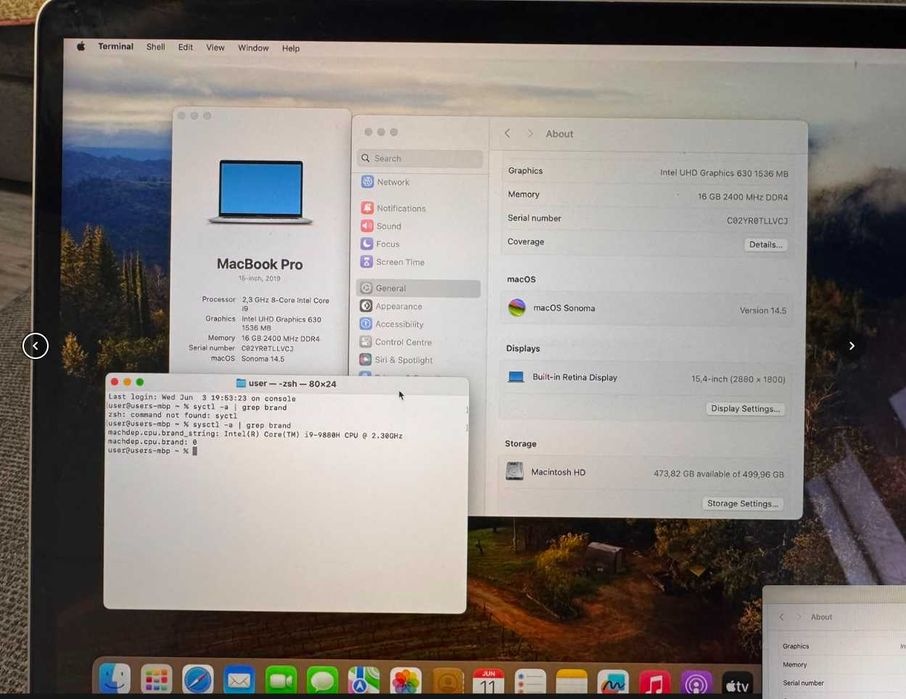Open Reminders from the Dock
Viewport: 906px width, 699px height.
tap(530, 683)
